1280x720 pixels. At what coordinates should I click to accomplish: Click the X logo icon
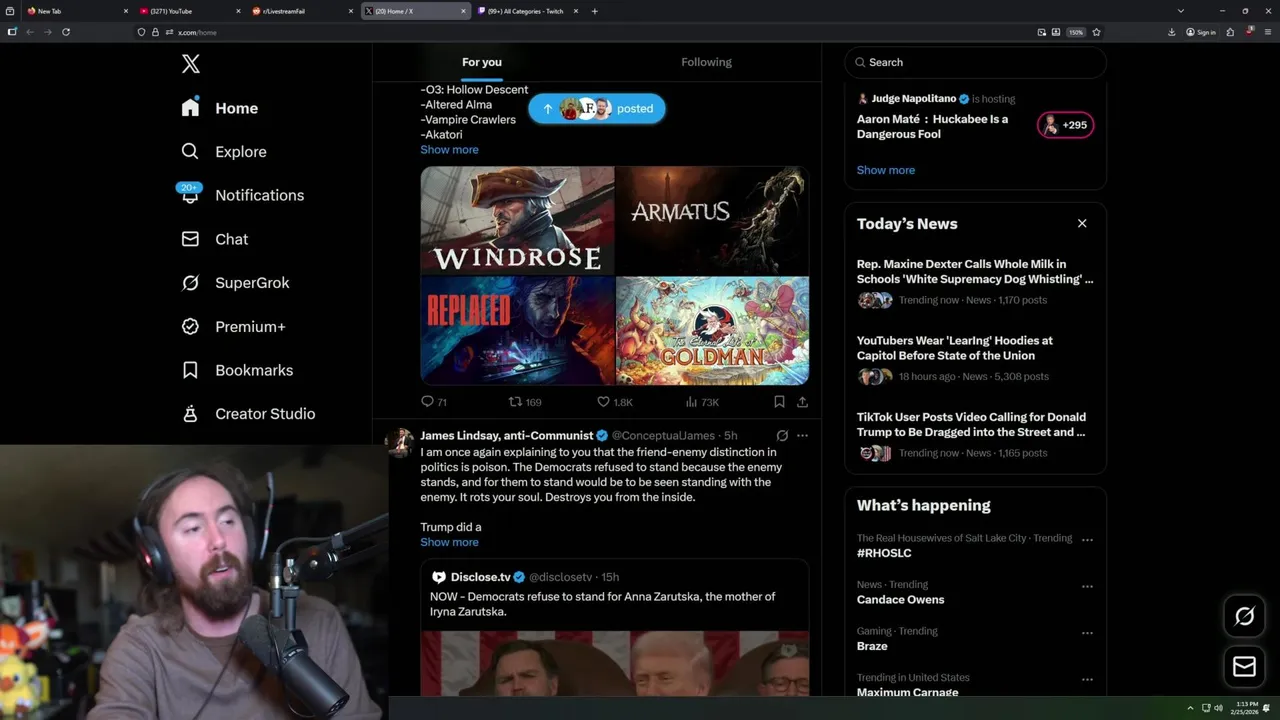(191, 64)
